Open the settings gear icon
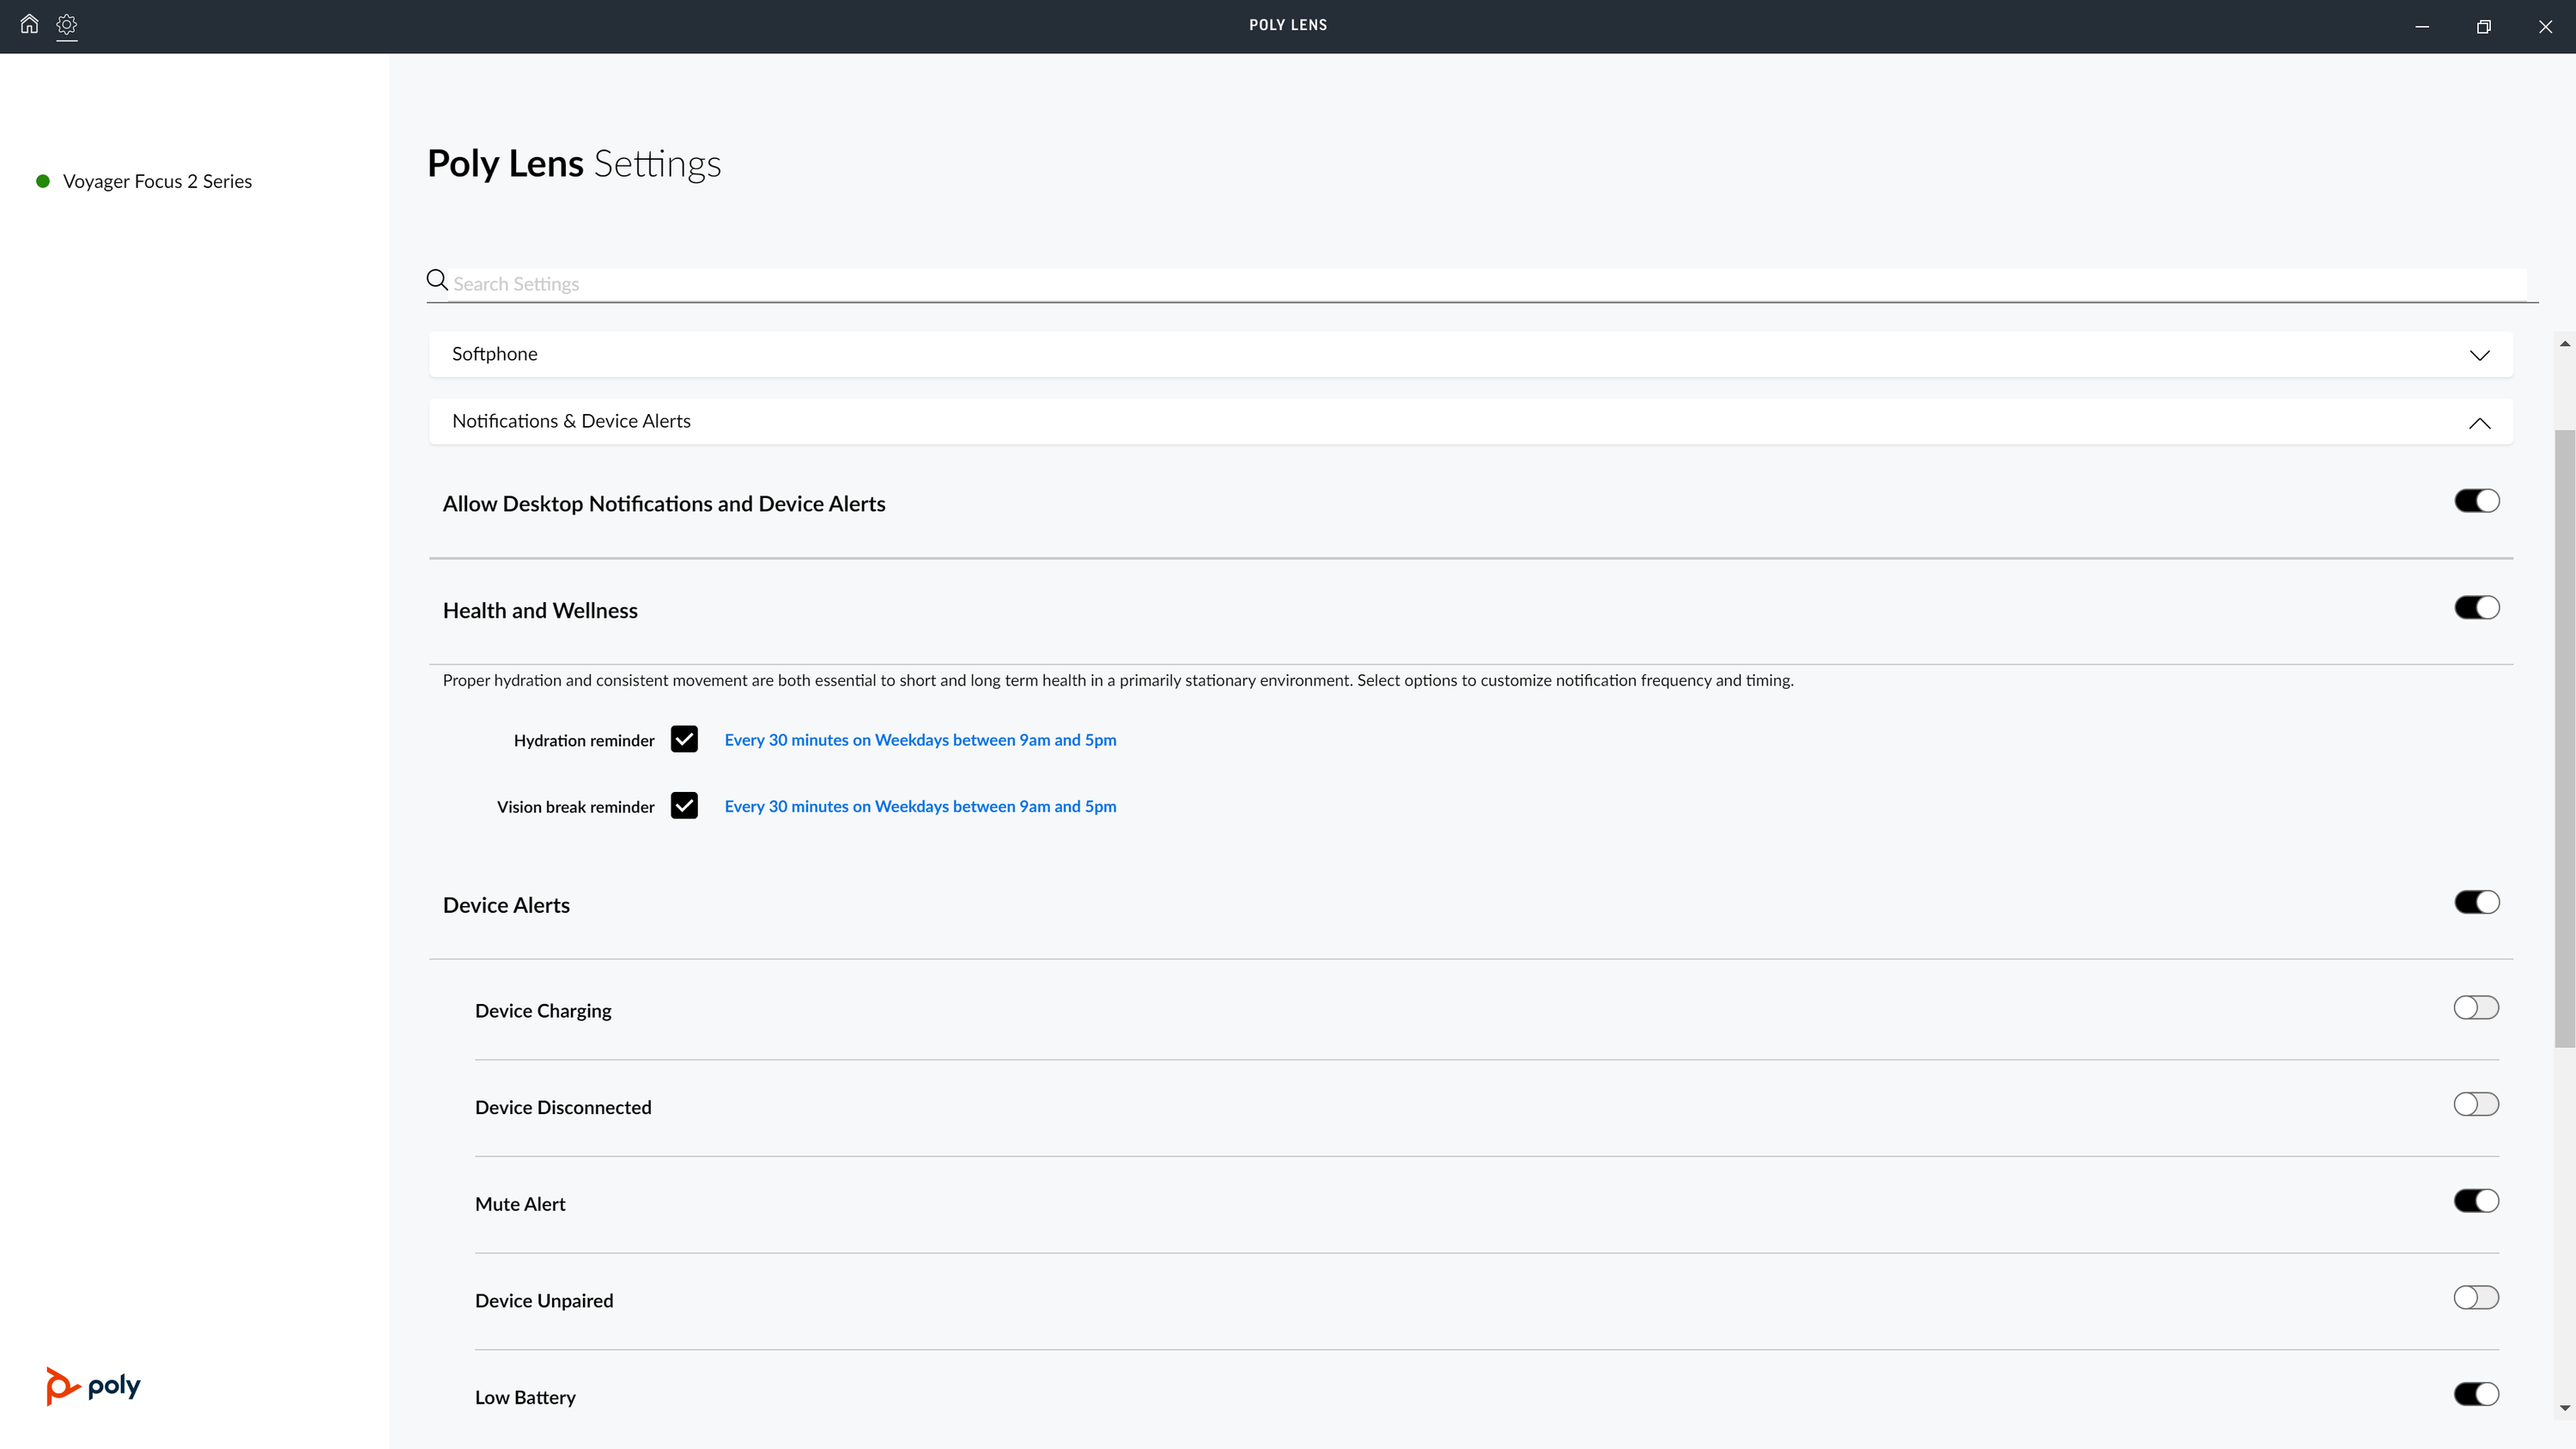The width and height of the screenshot is (2576, 1449). coord(67,24)
